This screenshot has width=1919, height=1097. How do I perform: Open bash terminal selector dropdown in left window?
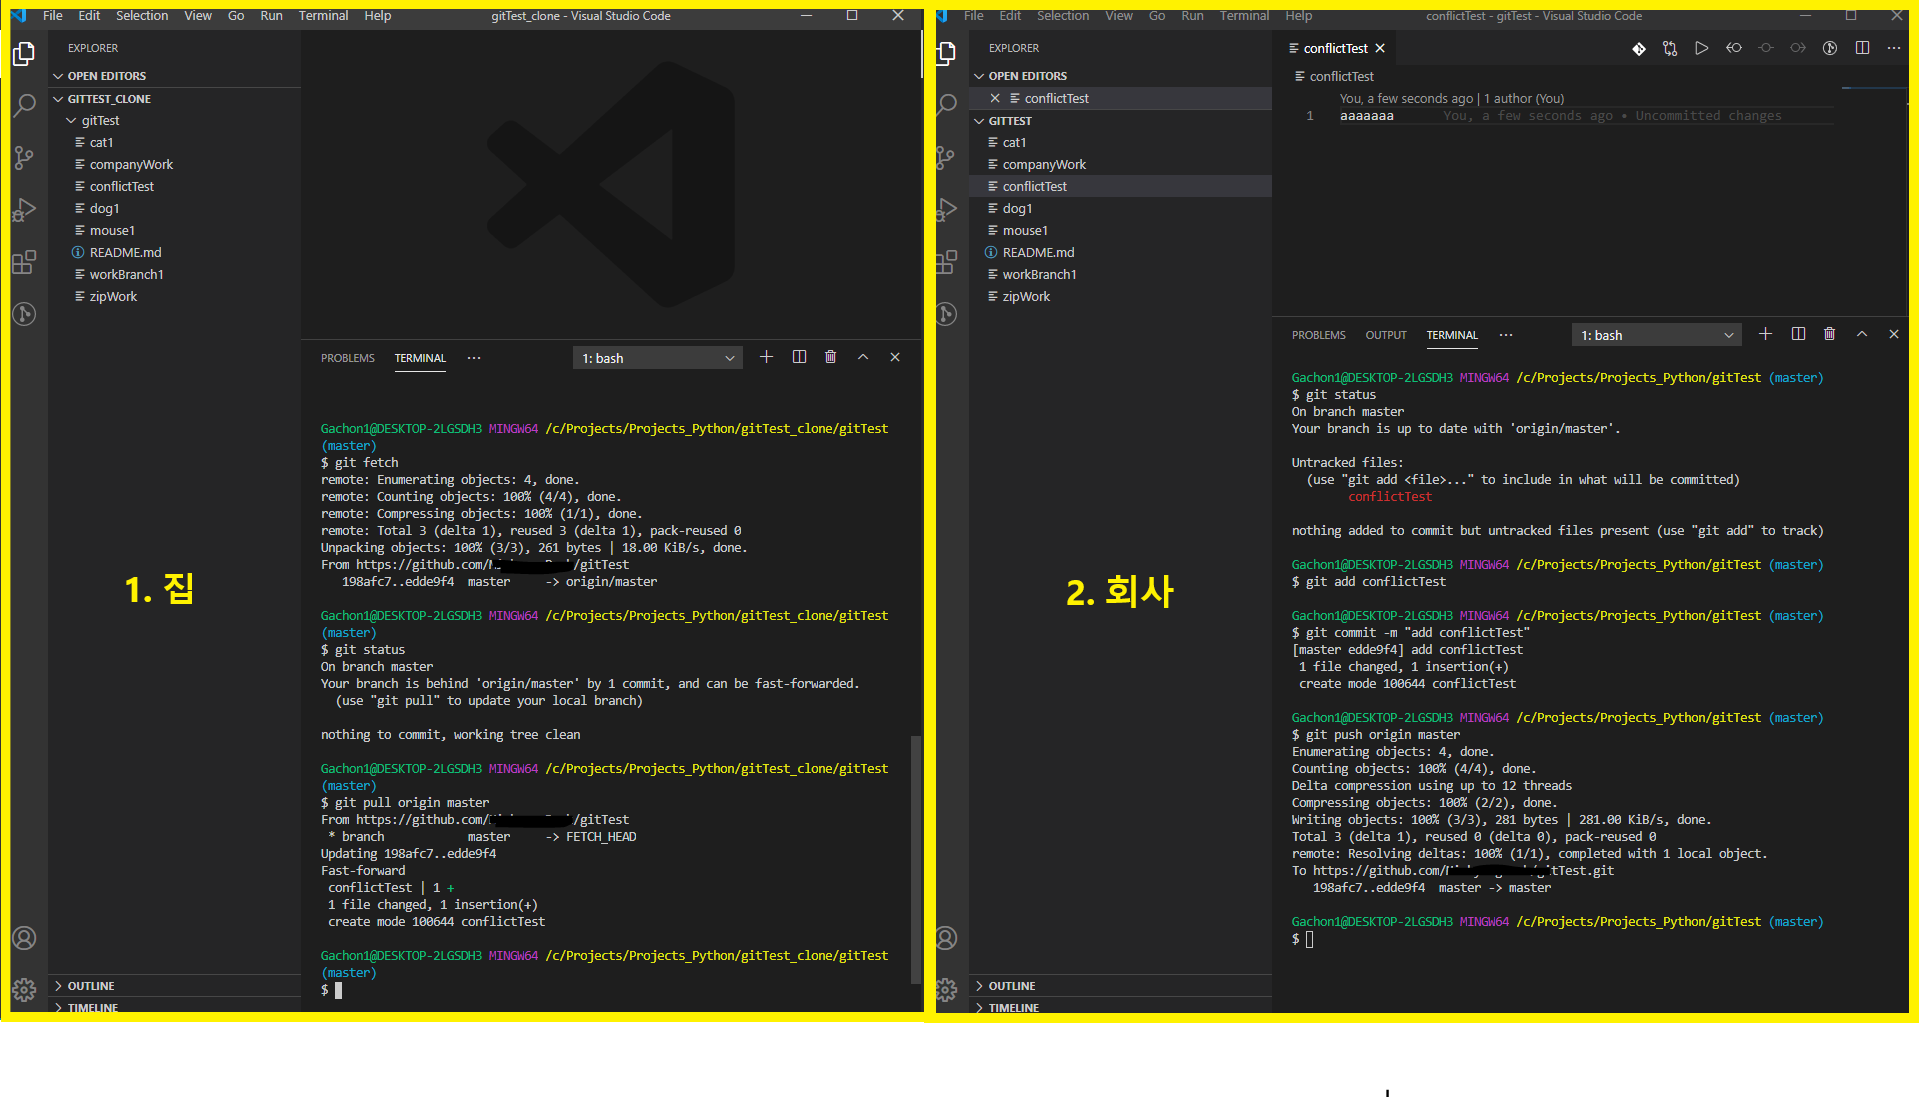click(x=657, y=358)
